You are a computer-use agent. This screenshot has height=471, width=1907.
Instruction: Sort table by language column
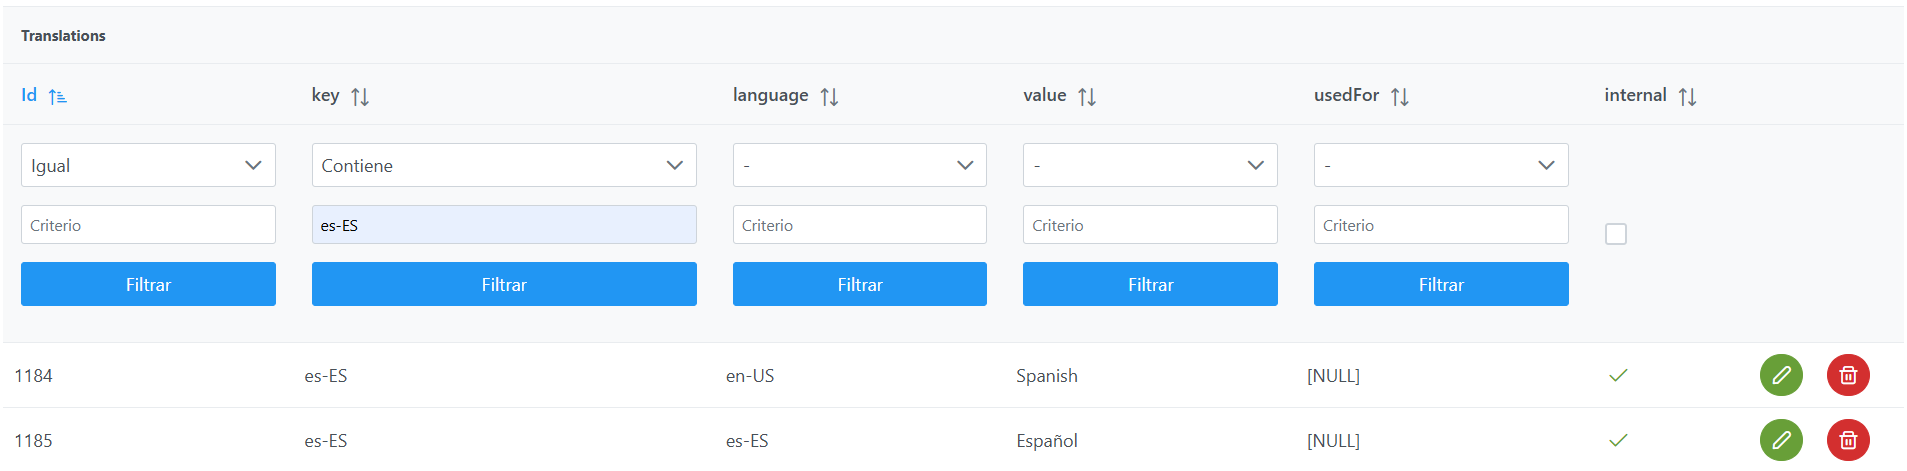pyautogui.click(x=829, y=96)
